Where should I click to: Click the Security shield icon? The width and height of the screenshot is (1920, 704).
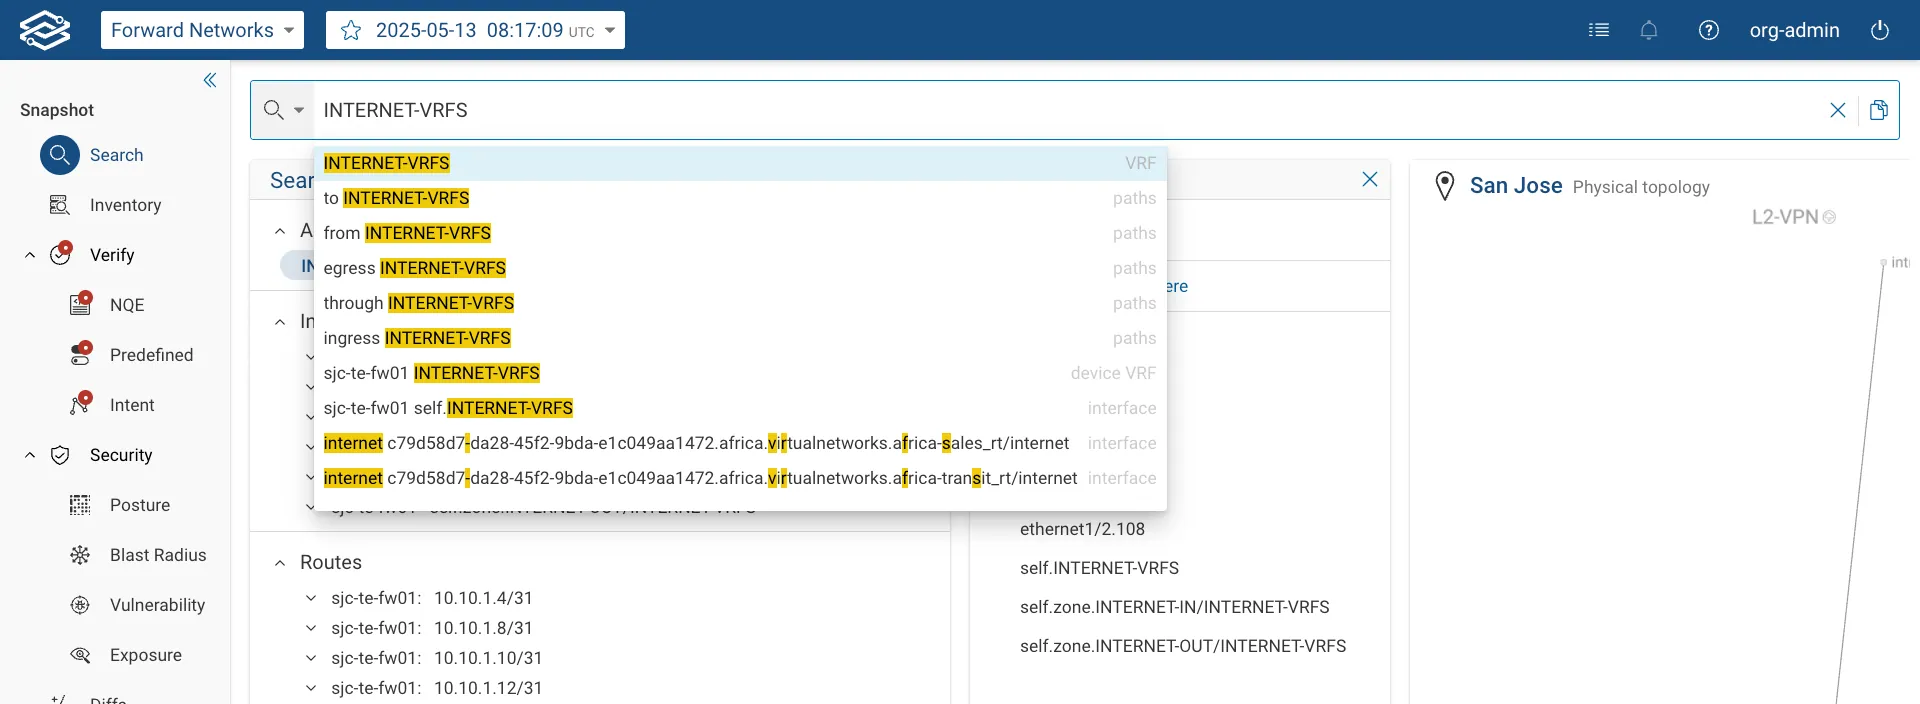[60, 455]
